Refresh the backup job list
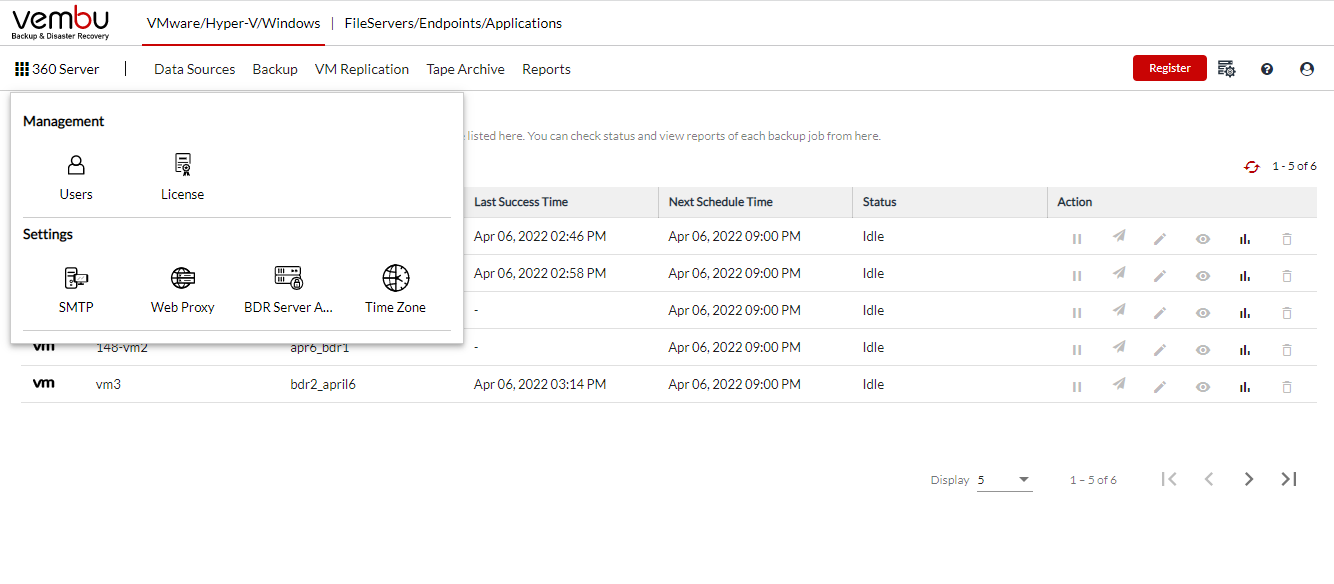 (x=1252, y=166)
